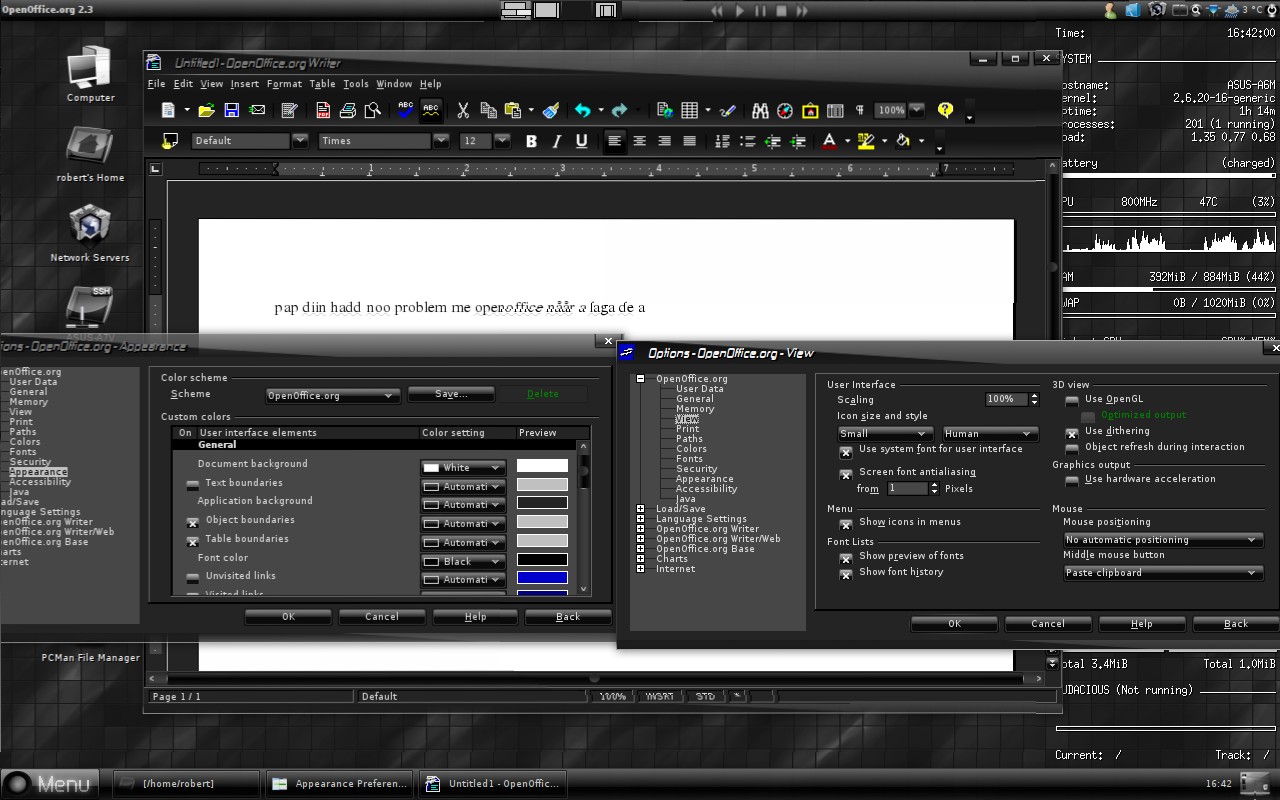Click the Save floppy disk icon
1280x800 pixels.
[x=232, y=110]
